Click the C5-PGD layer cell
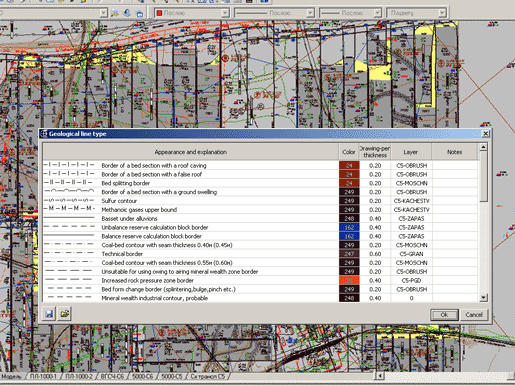 pos(411,280)
